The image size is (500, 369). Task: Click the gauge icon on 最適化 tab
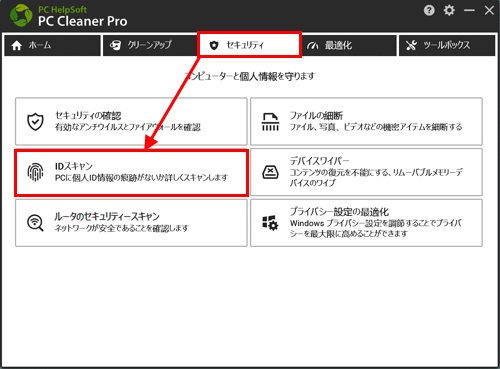[312, 46]
